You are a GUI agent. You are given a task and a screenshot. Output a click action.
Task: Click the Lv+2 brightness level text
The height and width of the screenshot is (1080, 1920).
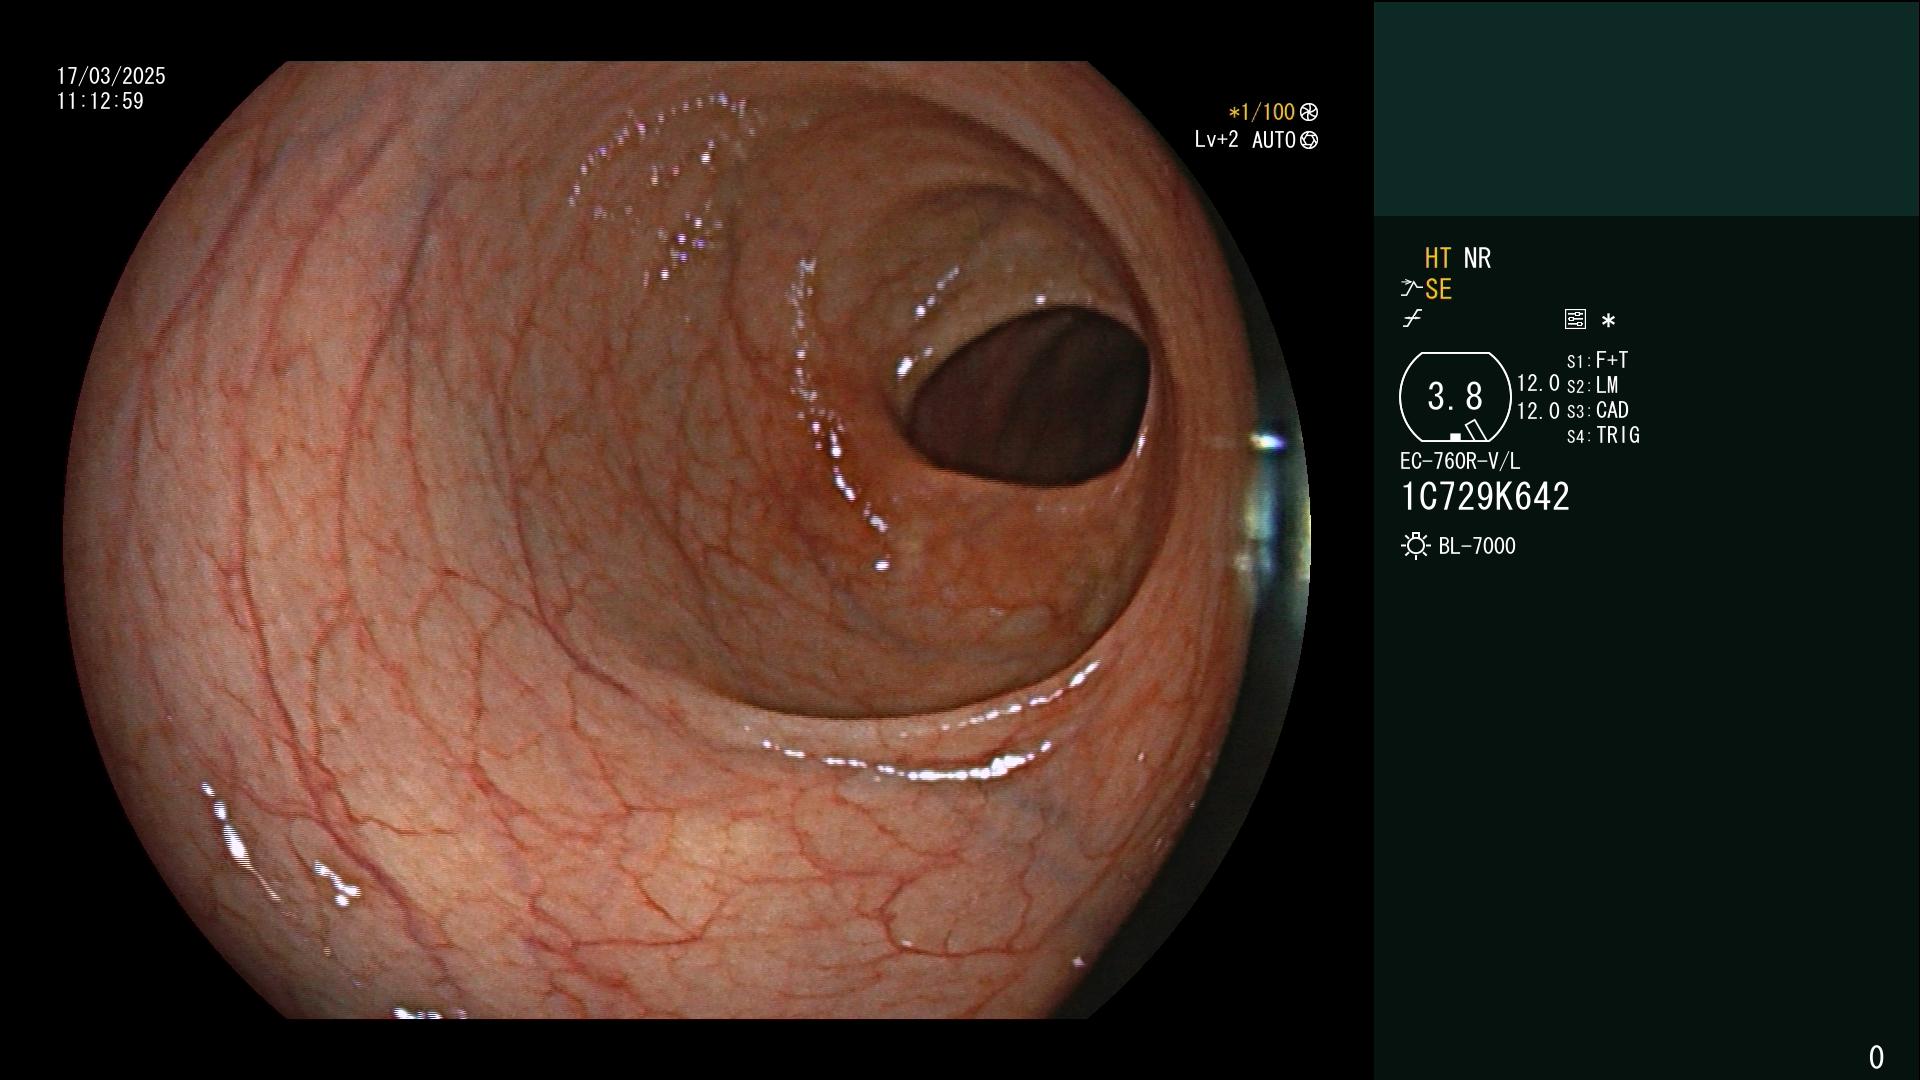(1216, 140)
